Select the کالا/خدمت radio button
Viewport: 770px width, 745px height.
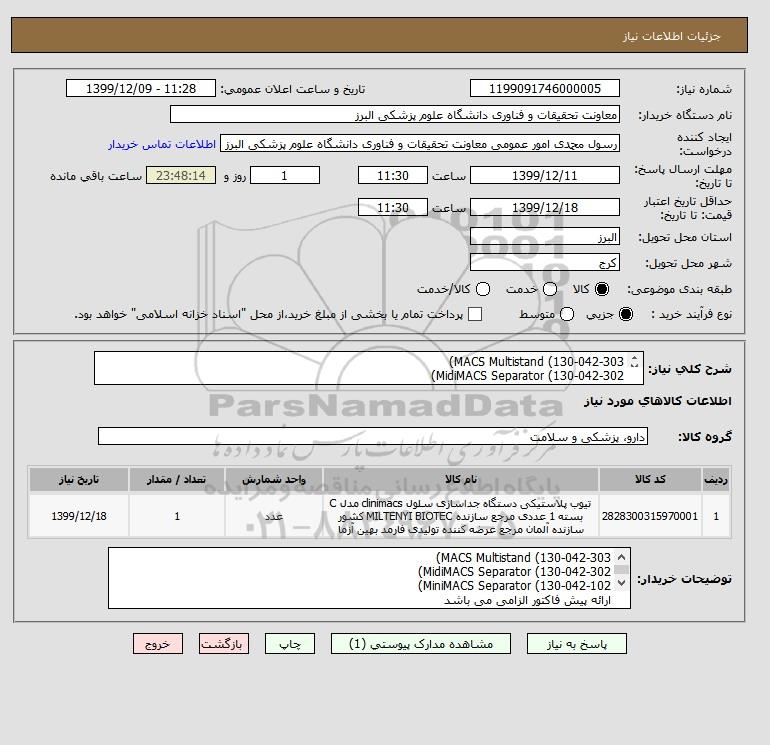(483, 289)
